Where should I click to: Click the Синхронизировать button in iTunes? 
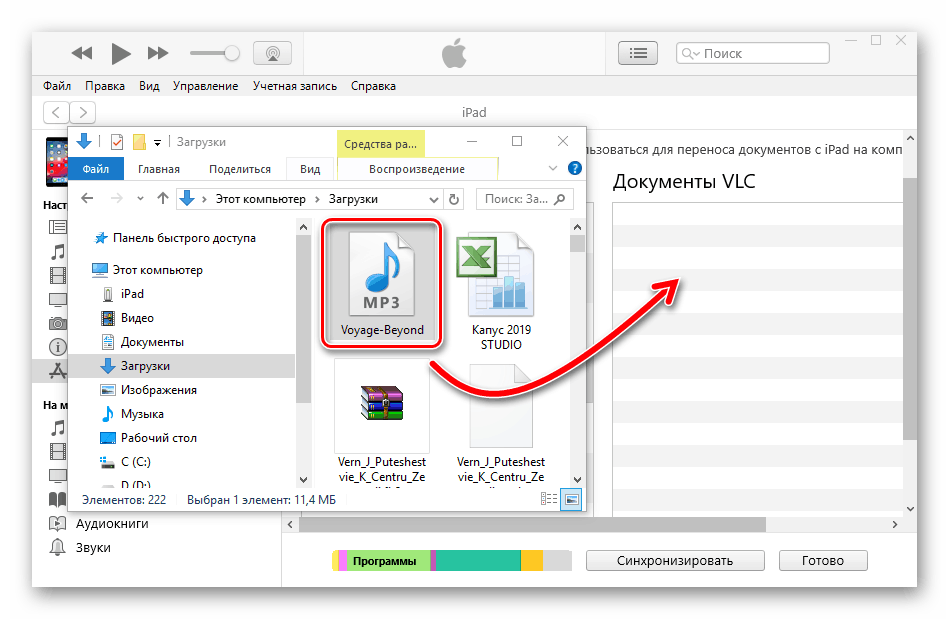tap(675, 561)
